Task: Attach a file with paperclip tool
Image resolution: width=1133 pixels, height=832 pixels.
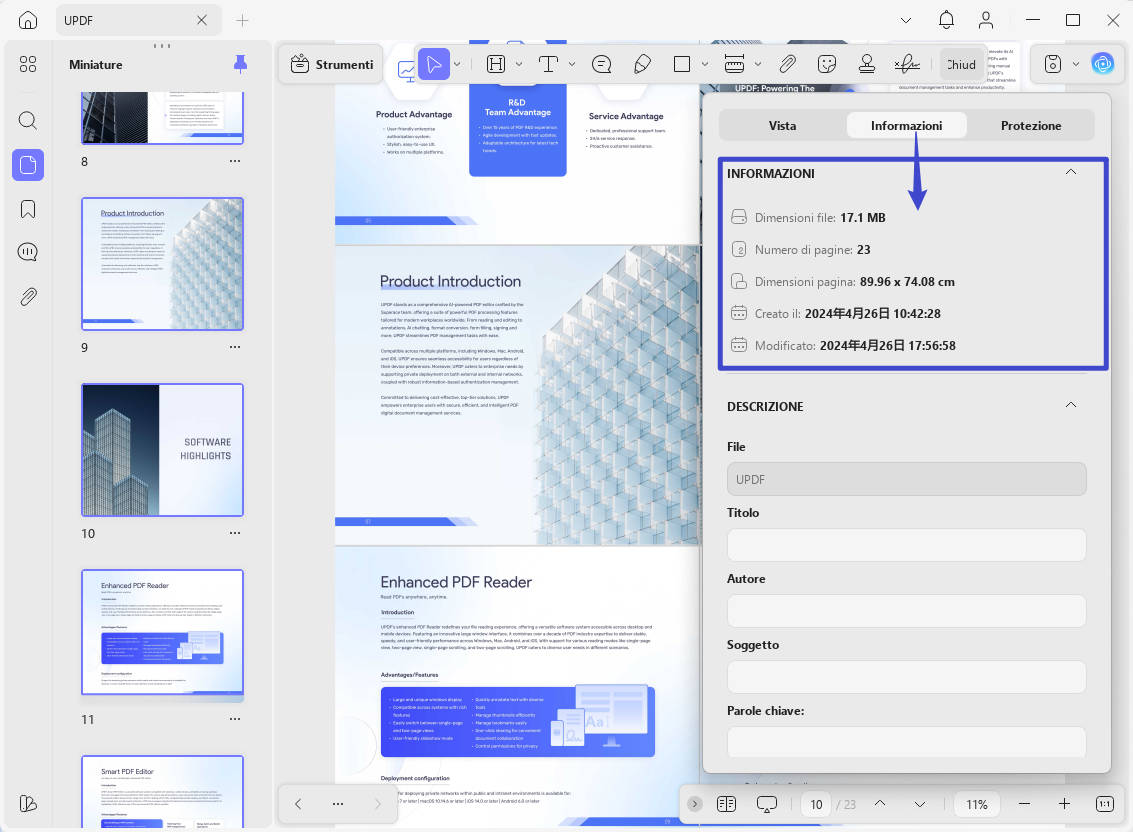Action: (787, 64)
